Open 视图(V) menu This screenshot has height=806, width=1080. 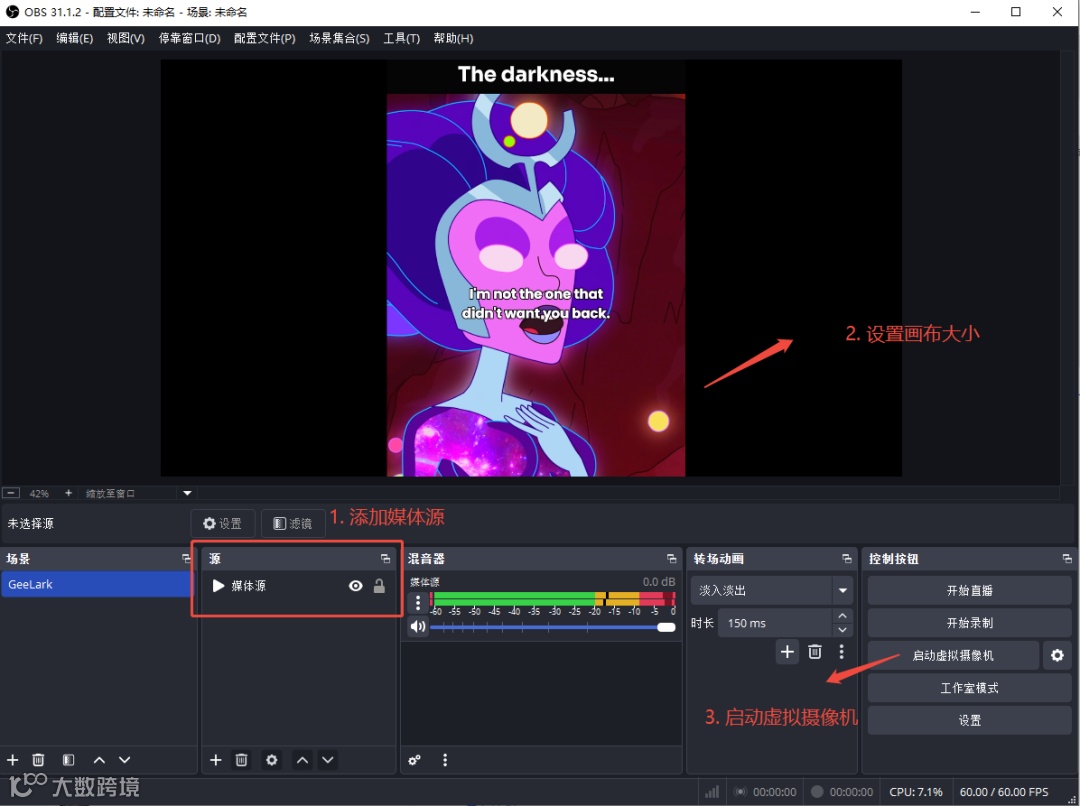click(x=125, y=38)
